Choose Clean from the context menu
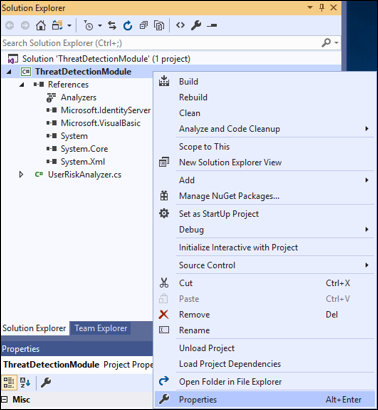The width and height of the screenshot is (378, 410). [x=265, y=113]
